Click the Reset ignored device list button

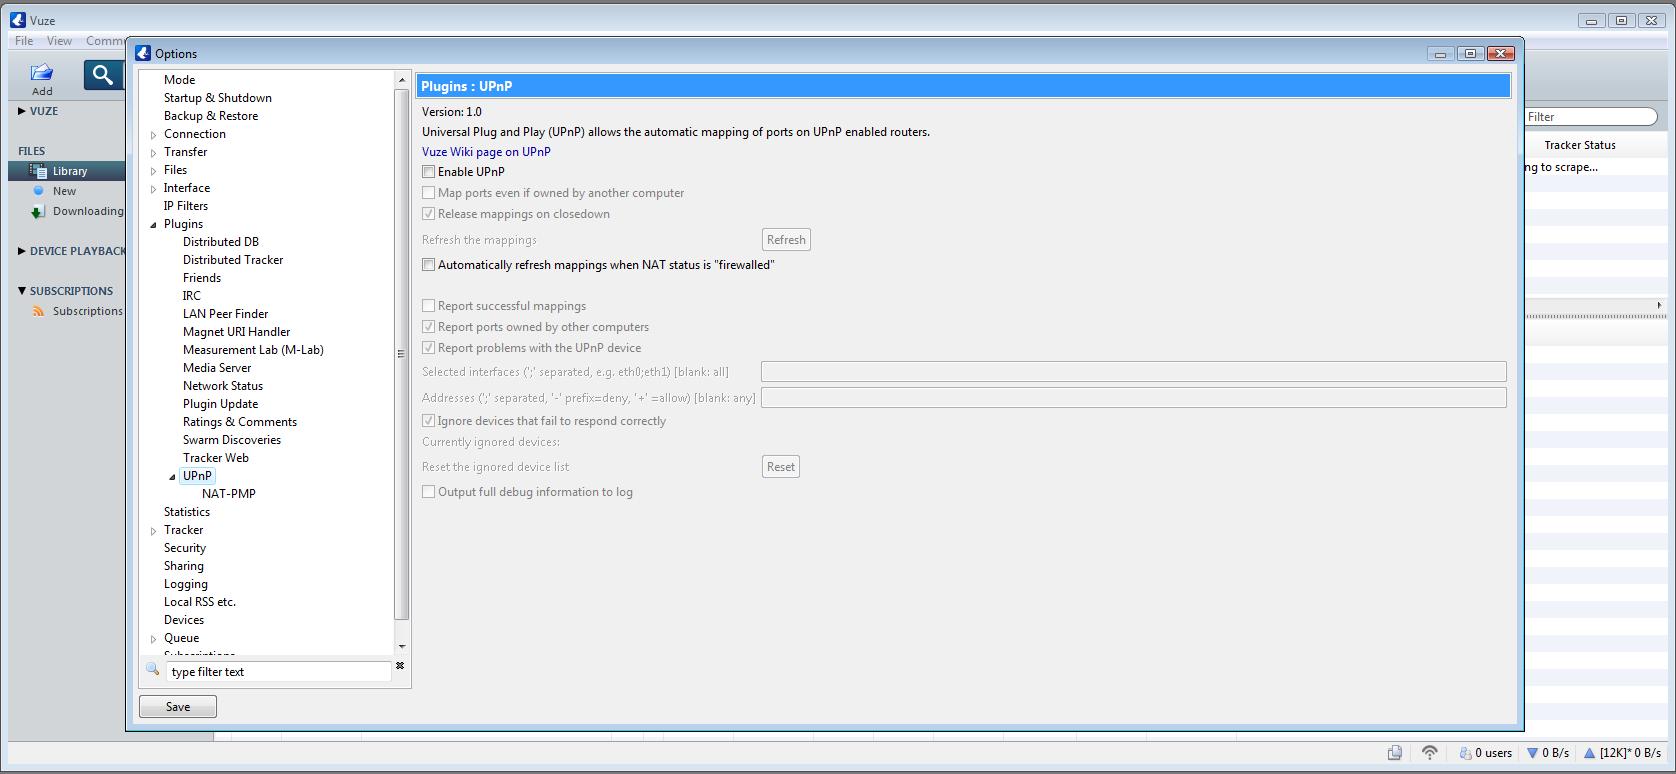[781, 467]
